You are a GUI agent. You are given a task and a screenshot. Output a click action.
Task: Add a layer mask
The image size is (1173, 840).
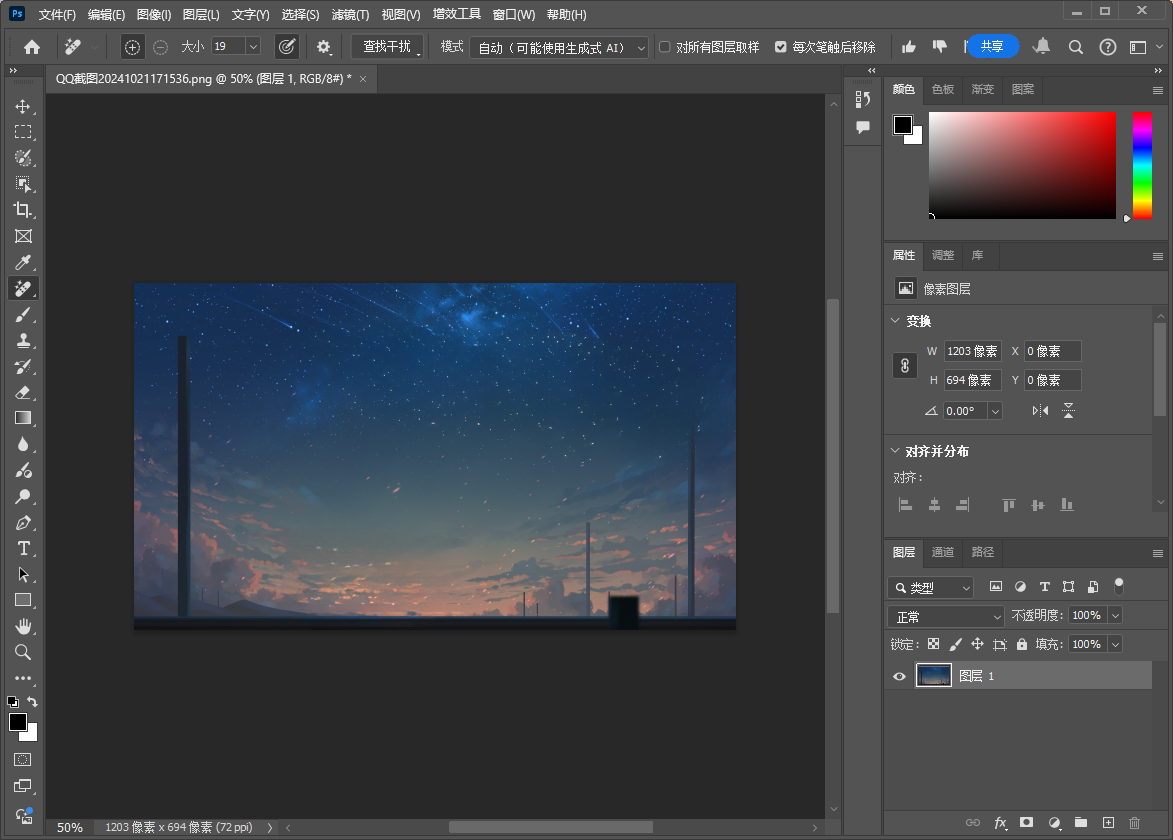(x=1026, y=823)
